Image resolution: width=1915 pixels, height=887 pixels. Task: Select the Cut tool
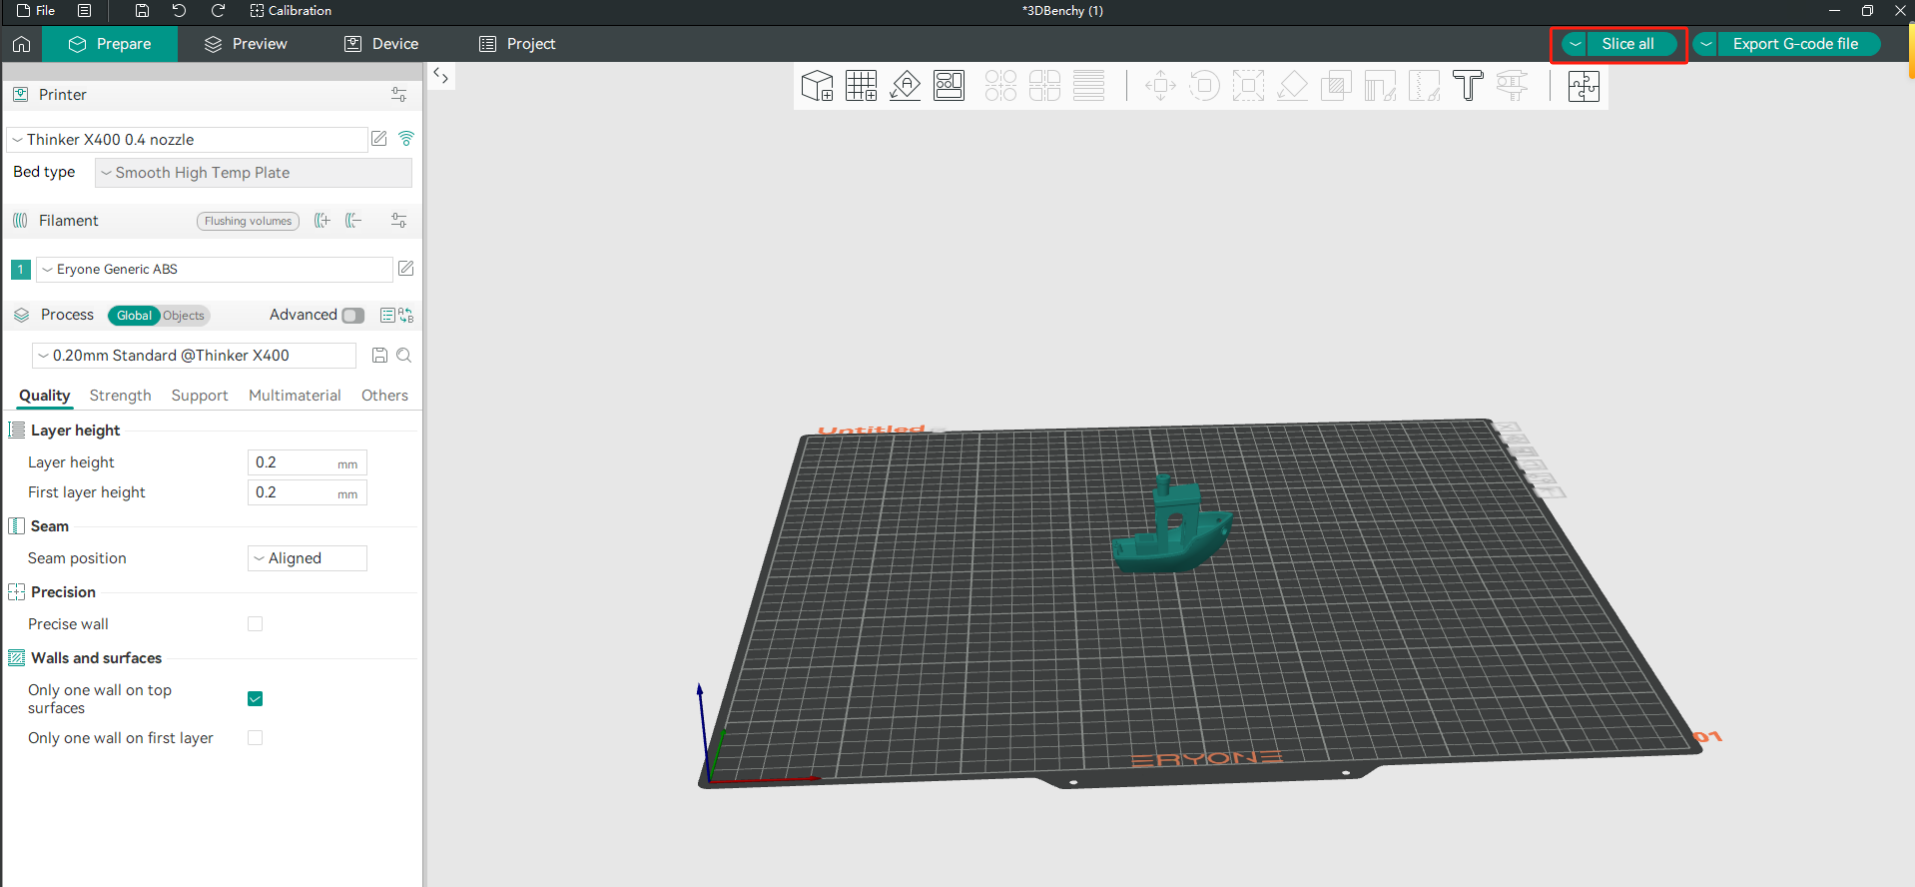[1336, 86]
